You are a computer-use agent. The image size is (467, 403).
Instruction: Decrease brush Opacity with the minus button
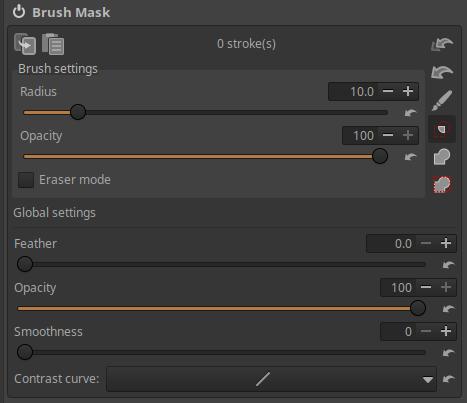(x=388, y=135)
